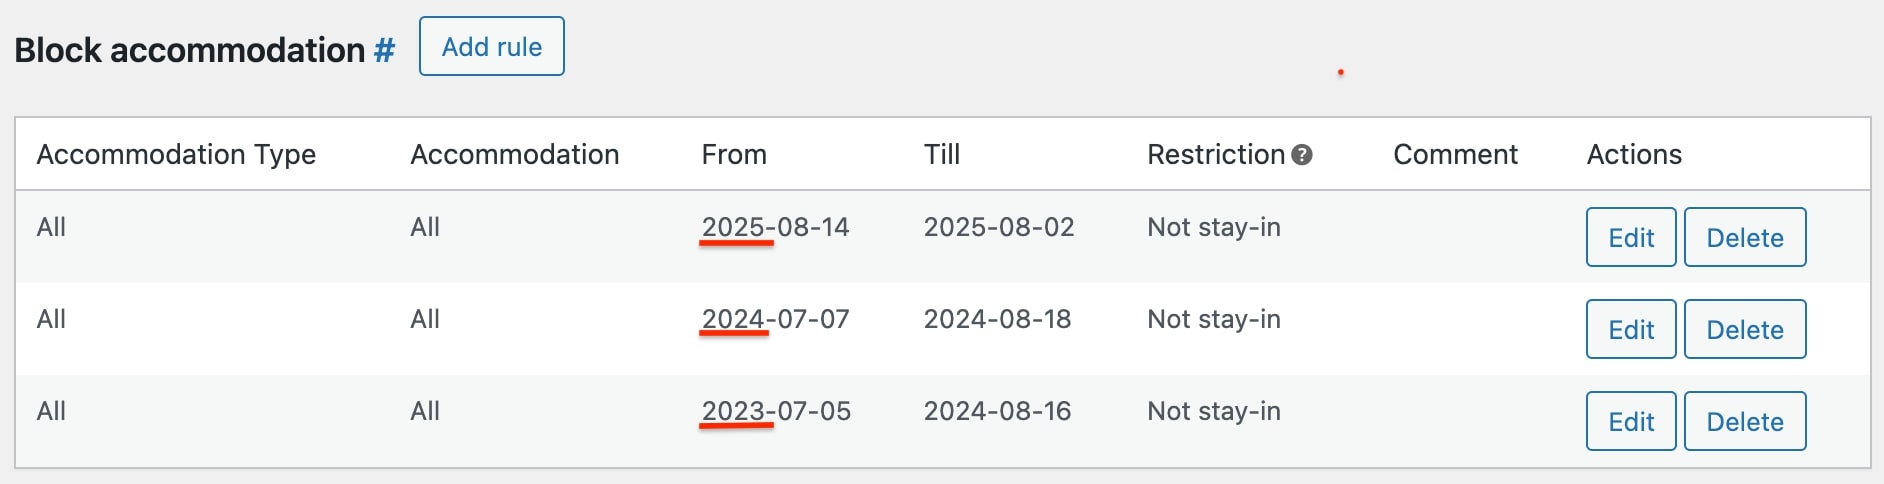Click the Restriction help question mark icon
This screenshot has width=1884, height=484.
click(x=1302, y=155)
